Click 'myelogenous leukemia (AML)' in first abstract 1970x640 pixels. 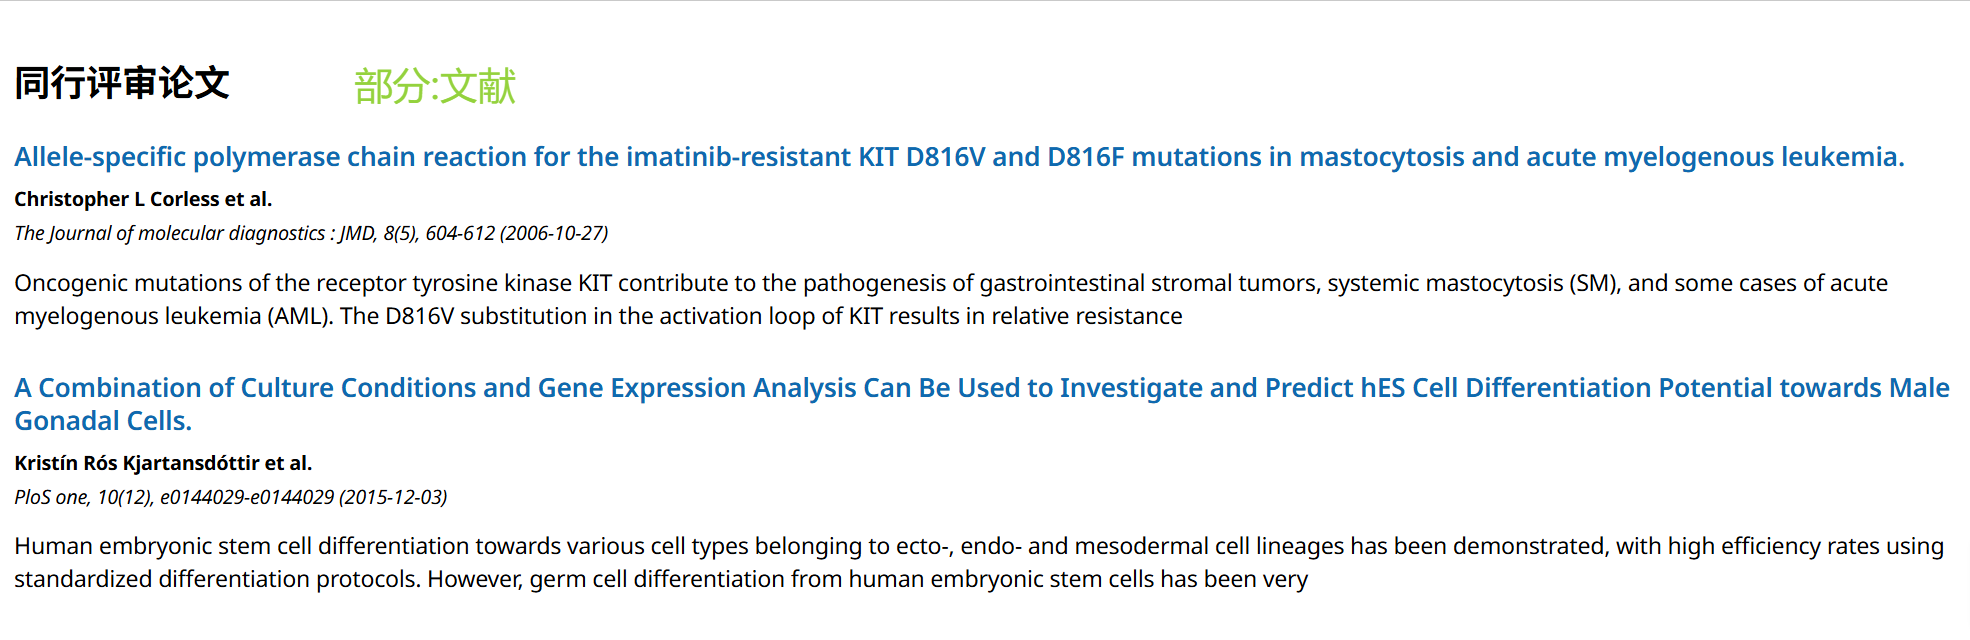pyautogui.click(x=172, y=316)
